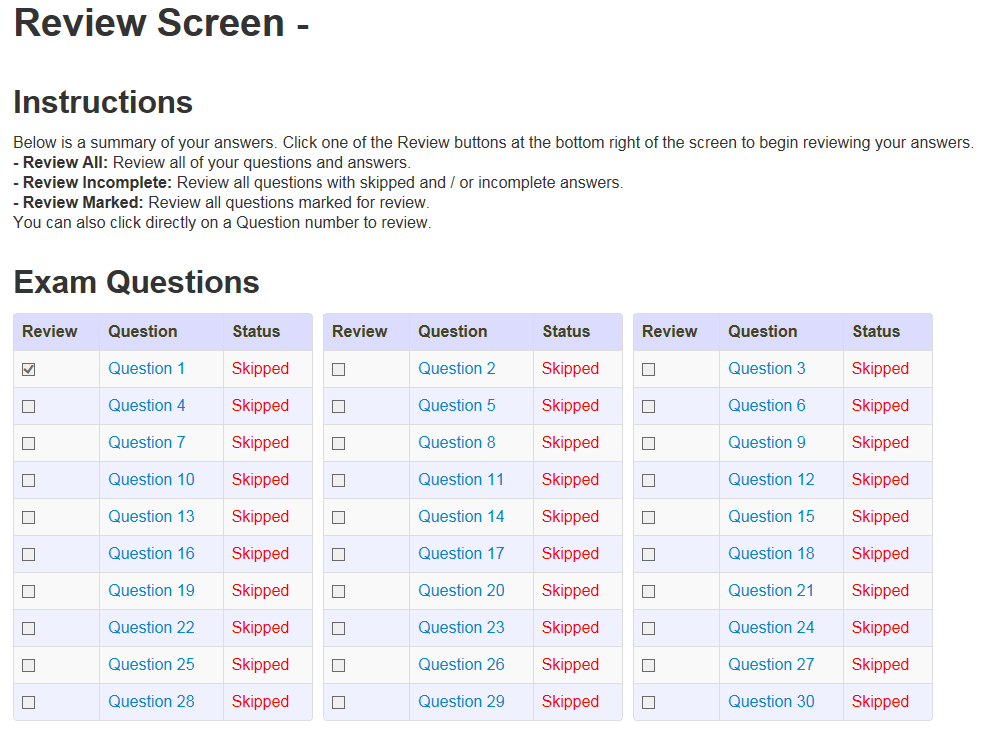Flag Question 22 for review
This screenshot has height=744, width=1007.
point(28,628)
